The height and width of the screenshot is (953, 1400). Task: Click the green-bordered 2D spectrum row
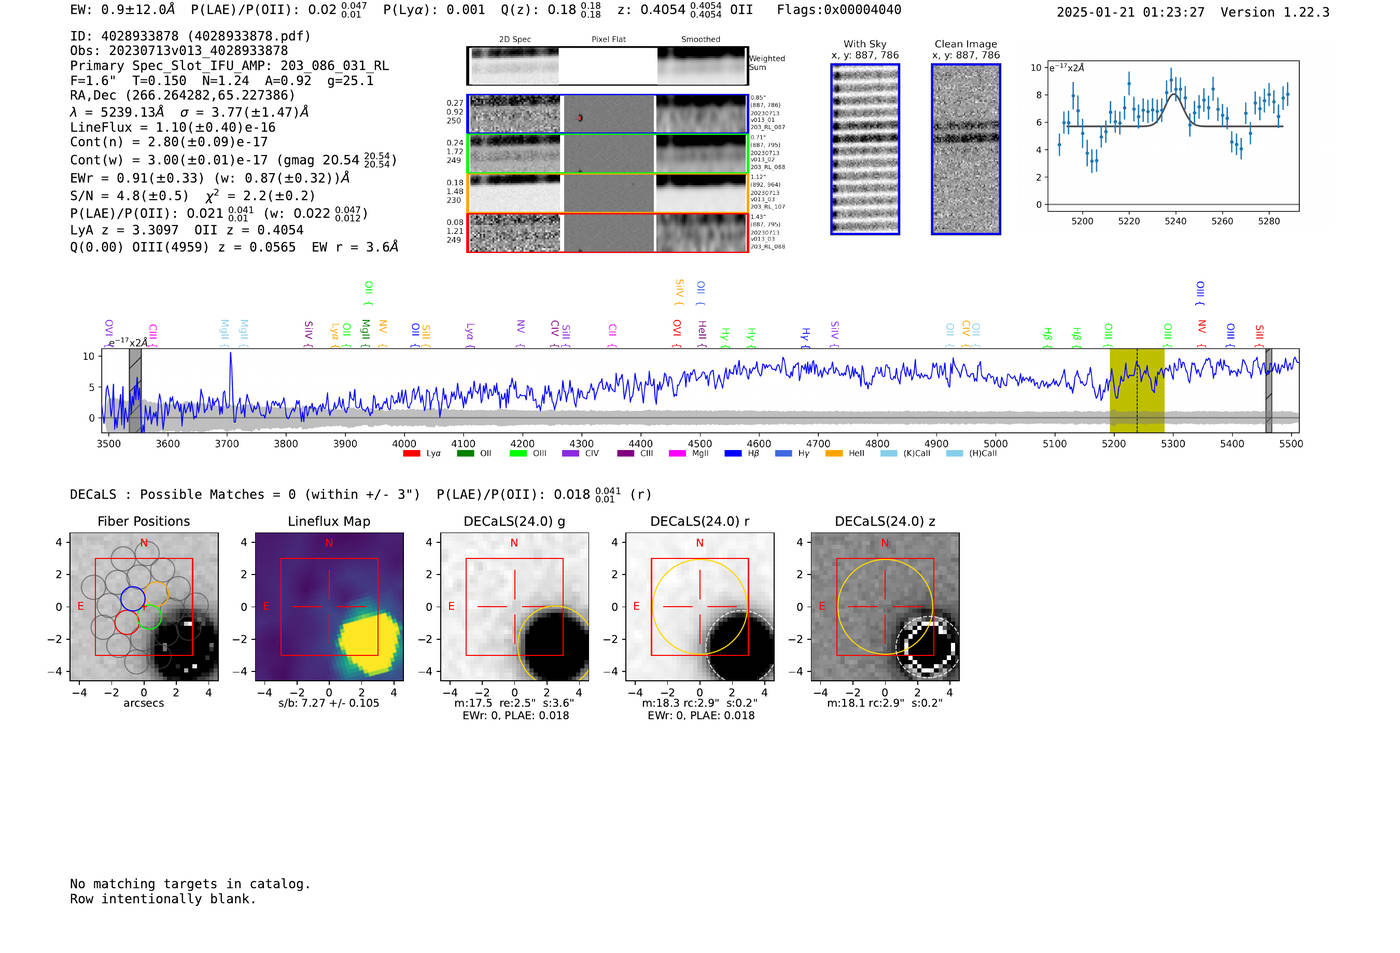pos(607,154)
